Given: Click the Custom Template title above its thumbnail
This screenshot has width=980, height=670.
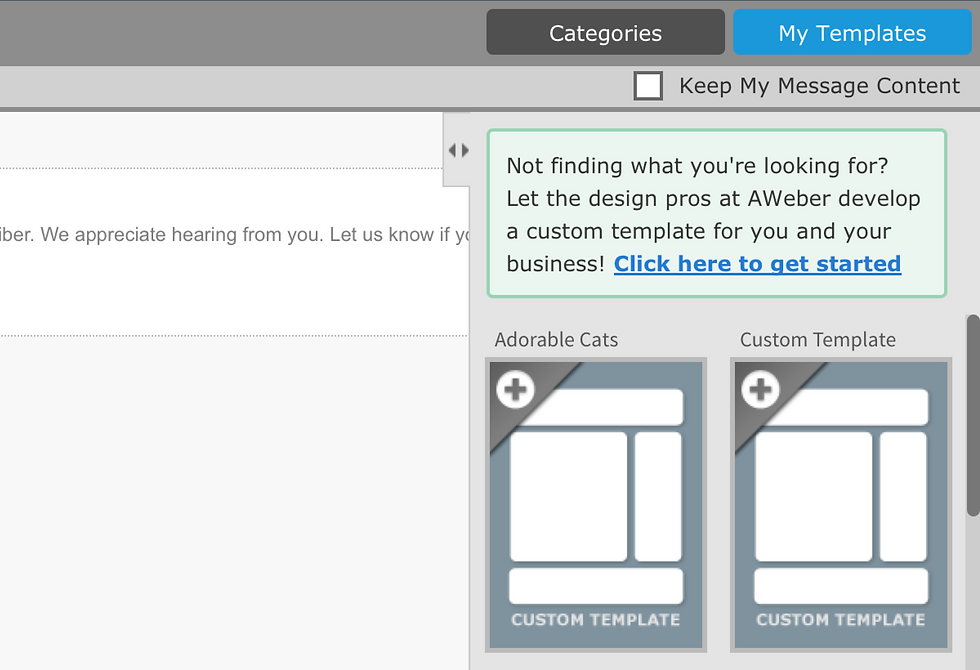Looking at the screenshot, I should click(x=817, y=340).
